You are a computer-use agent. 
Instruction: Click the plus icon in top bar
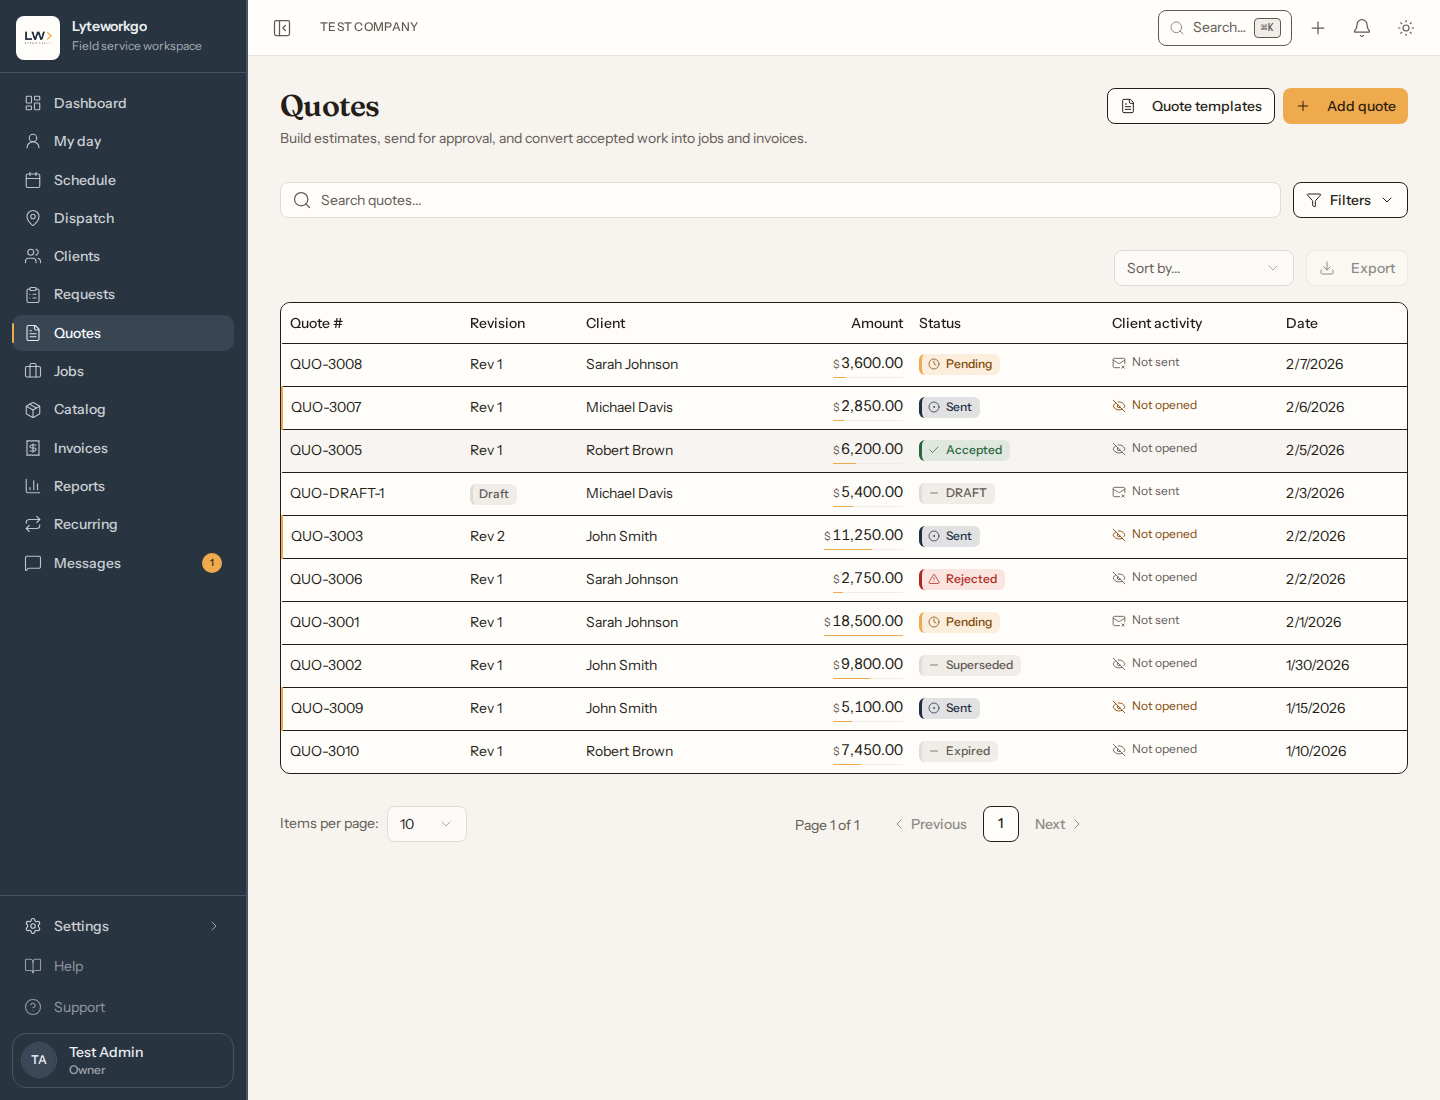pos(1318,28)
